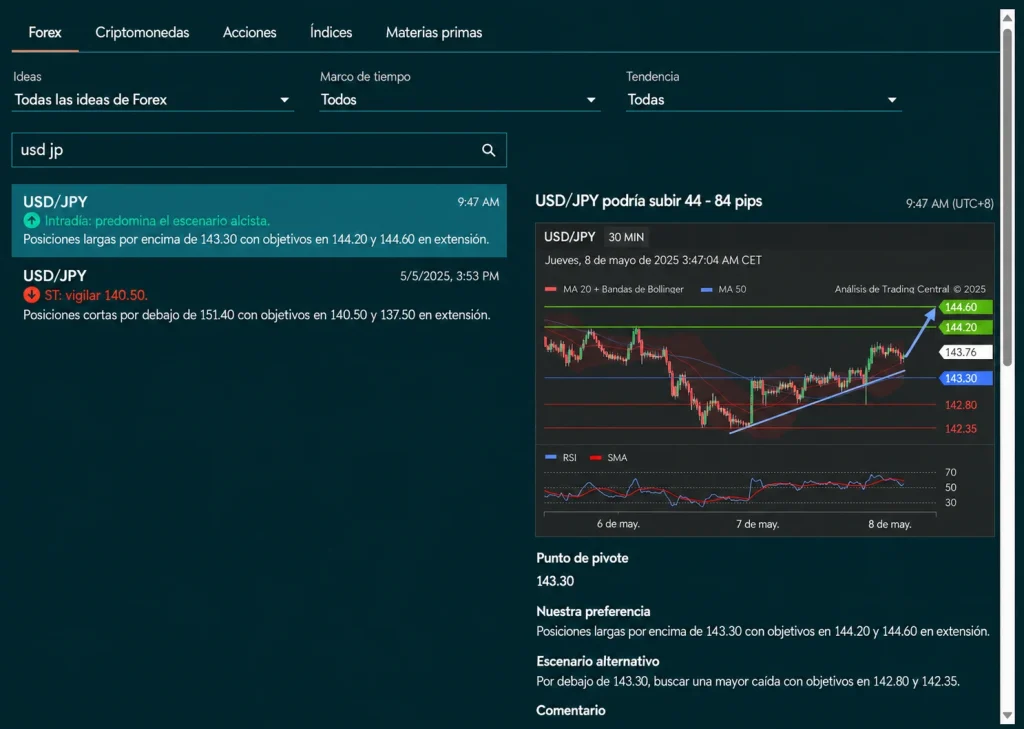The image size is (1024, 729).
Task: Switch to the Acciones tab
Action: coord(249,33)
